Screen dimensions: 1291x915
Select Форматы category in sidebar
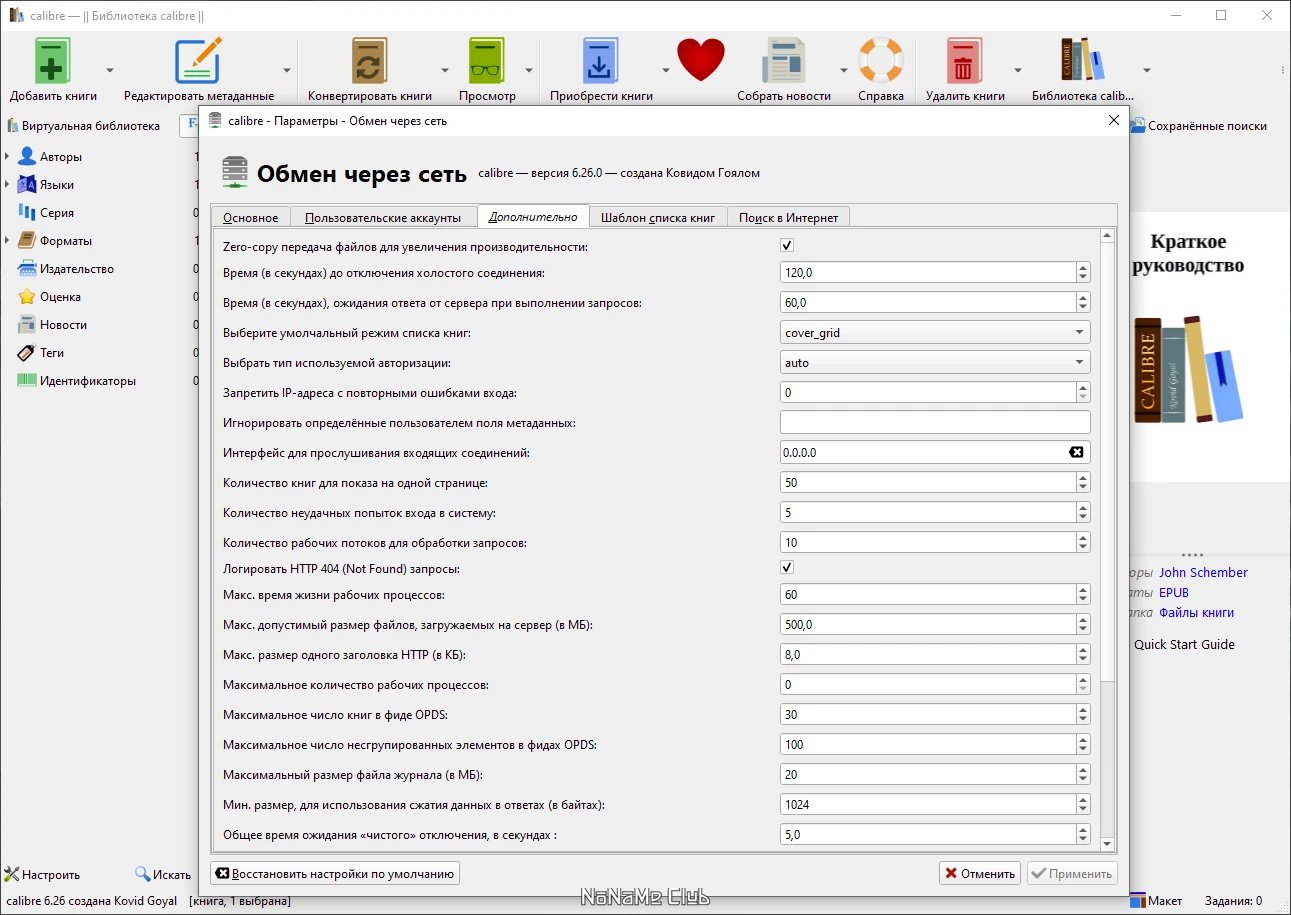point(65,241)
